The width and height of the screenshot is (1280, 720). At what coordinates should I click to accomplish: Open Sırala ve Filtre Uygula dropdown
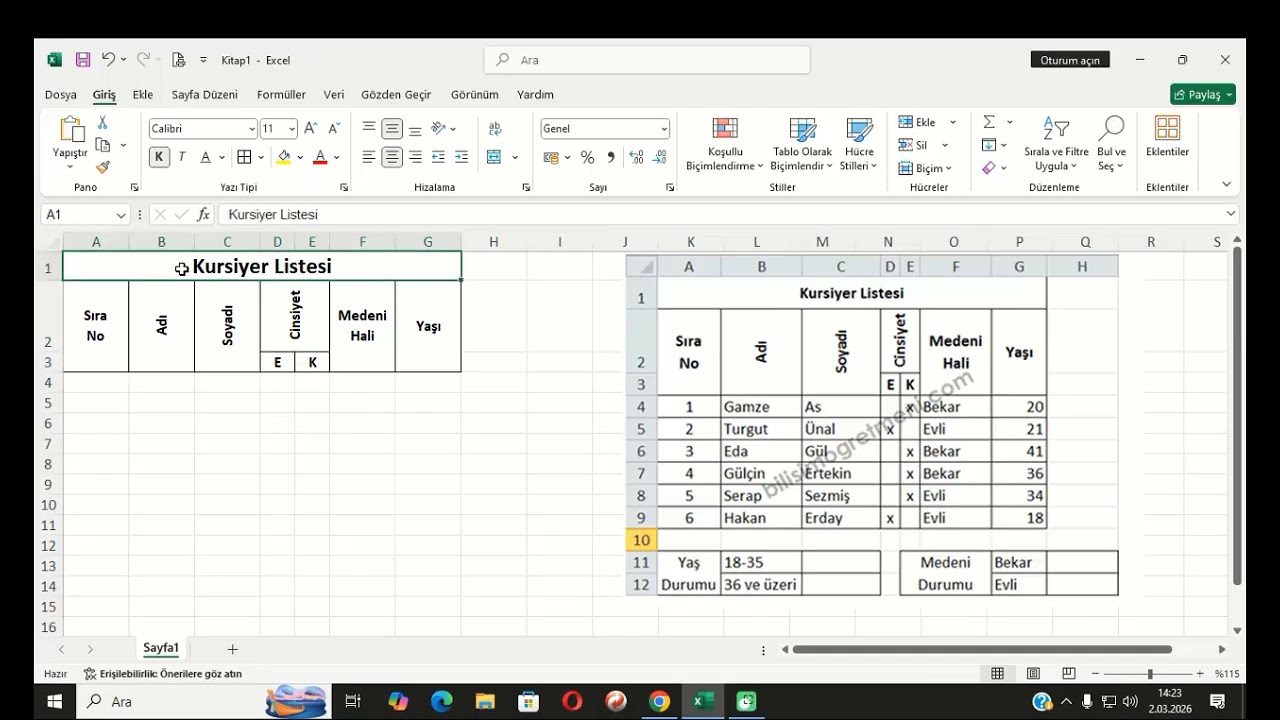click(x=1056, y=145)
